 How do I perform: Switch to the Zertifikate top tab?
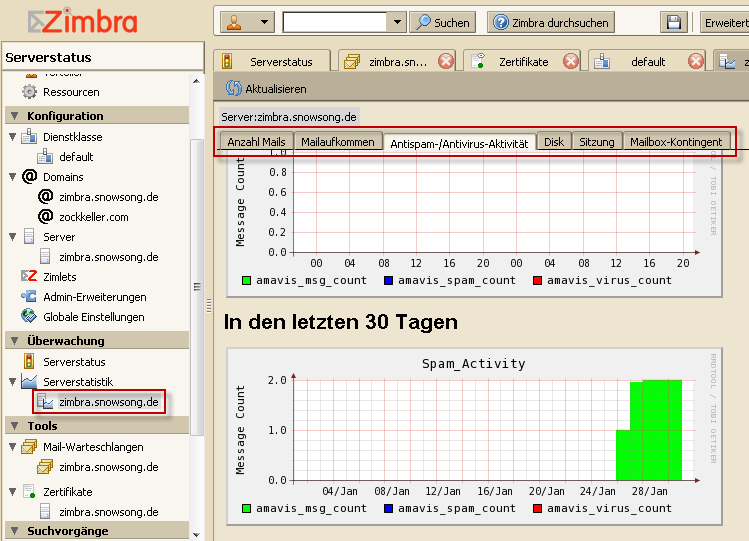[x=523, y=61]
